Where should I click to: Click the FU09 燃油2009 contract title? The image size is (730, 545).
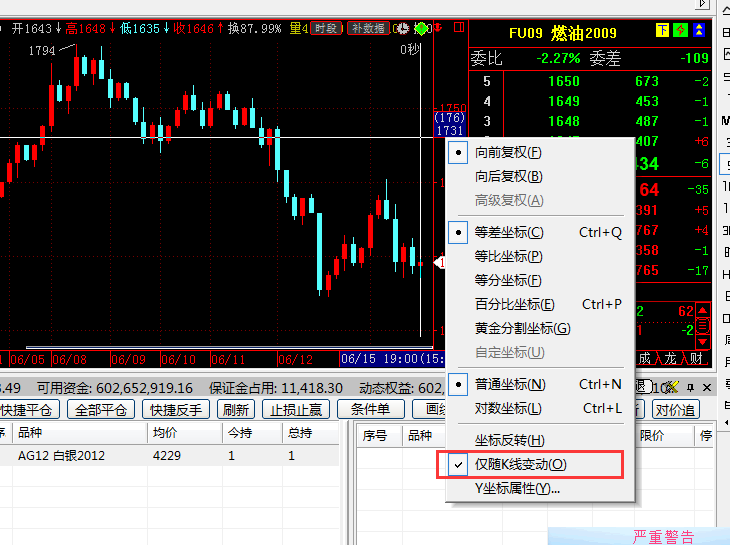[x=563, y=33]
